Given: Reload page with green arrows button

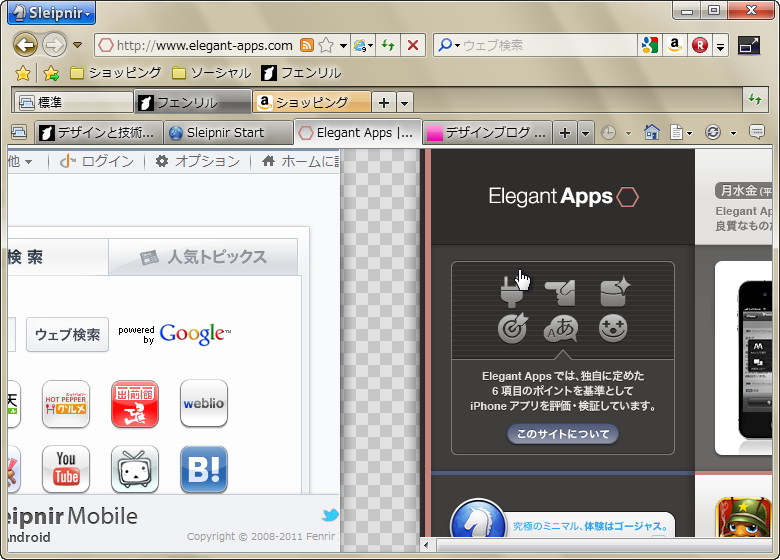Looking at the screenshot, I should (388, 46).
